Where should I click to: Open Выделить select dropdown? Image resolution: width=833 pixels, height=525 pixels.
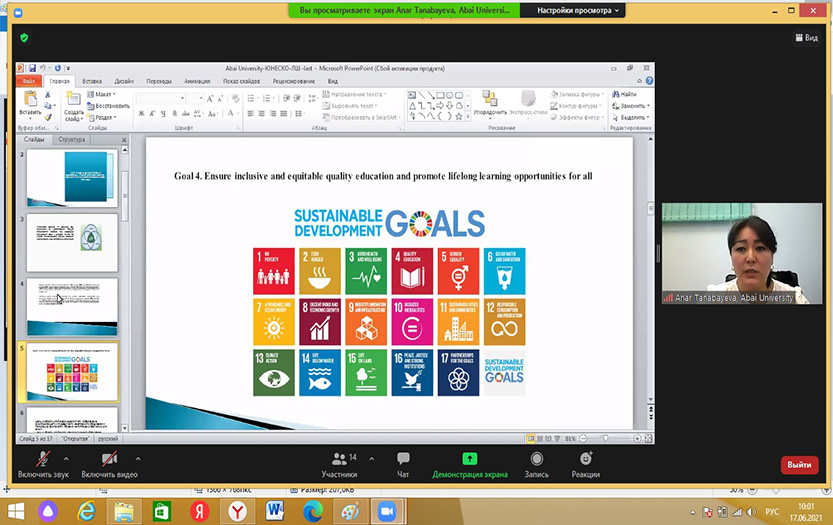click(631, 117)
